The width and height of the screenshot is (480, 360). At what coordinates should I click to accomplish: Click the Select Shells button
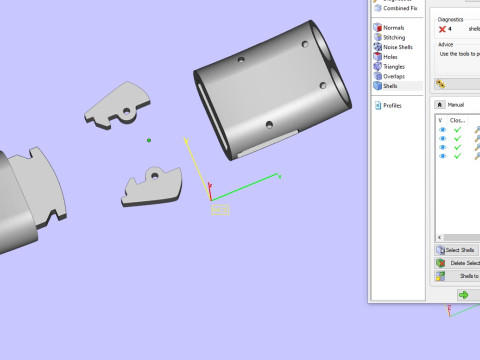(x=456, y=250)
